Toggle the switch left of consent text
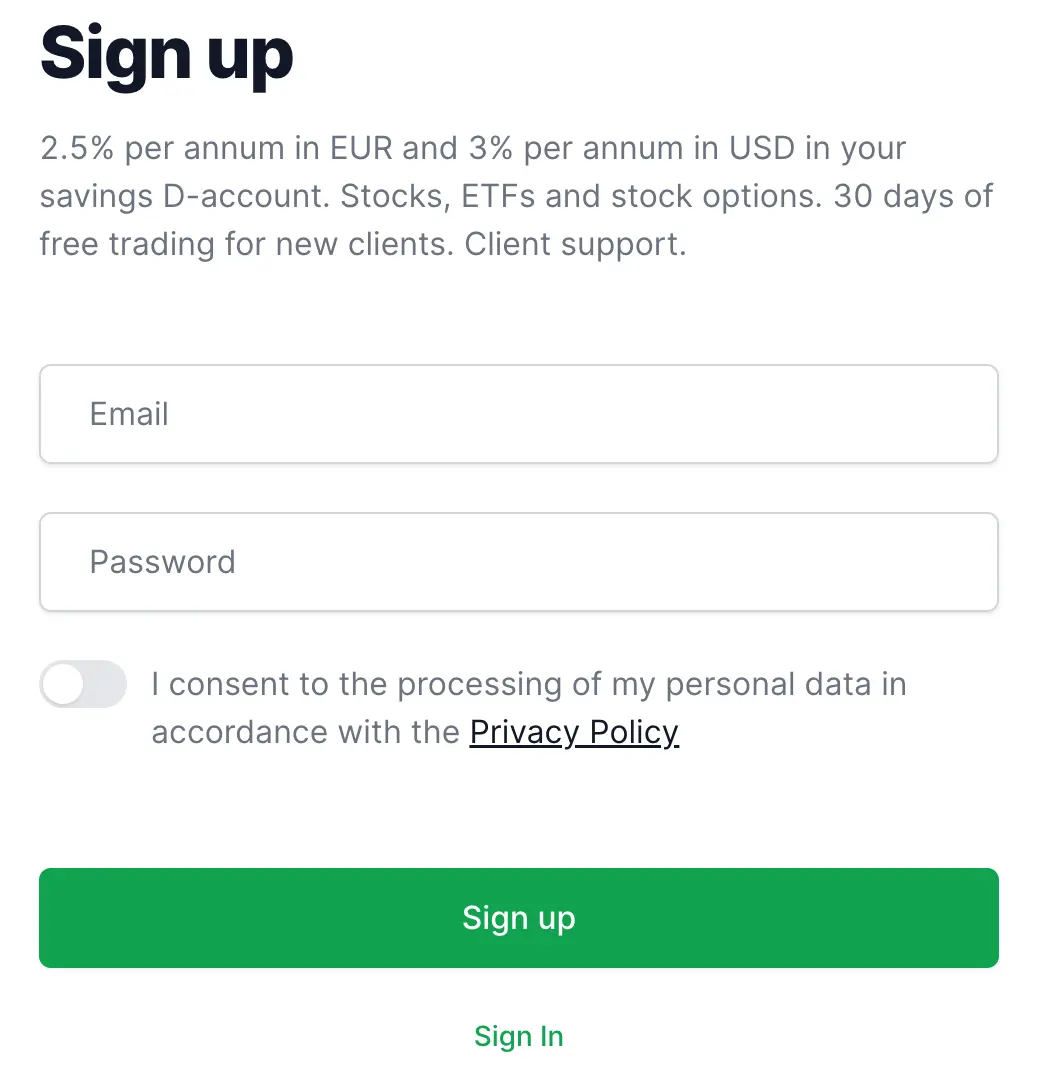 [x=83, y=685]
